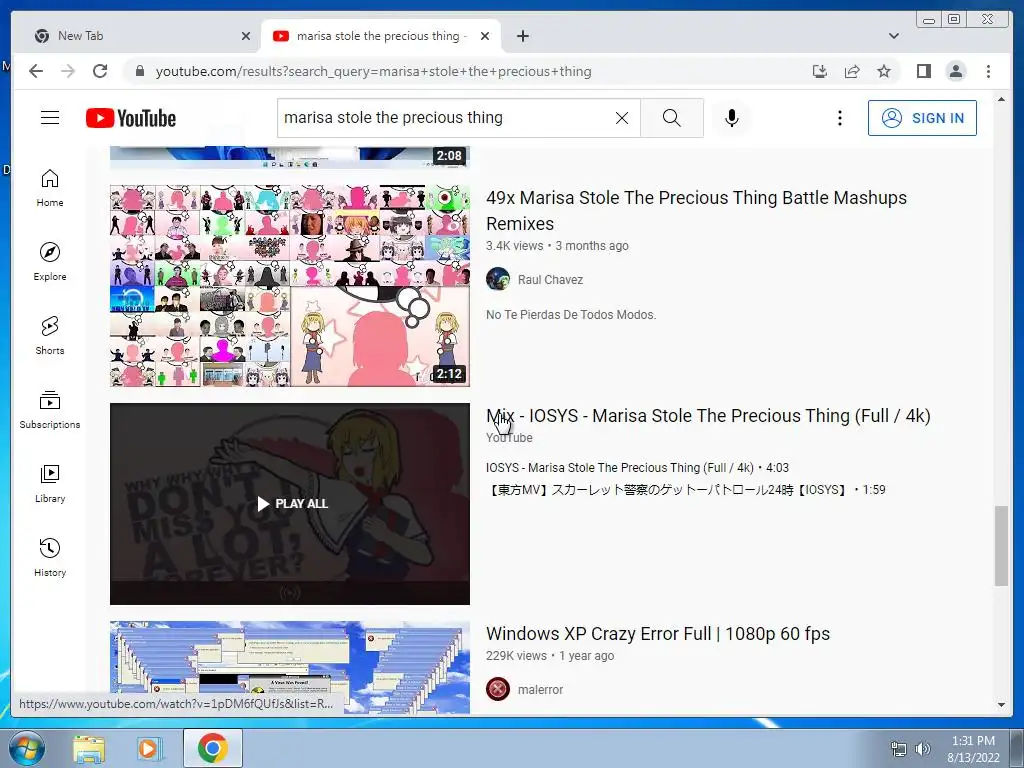Open History in the YouTube sidebar
This screenshot has width=1024, height=768.
coord(50,557)
